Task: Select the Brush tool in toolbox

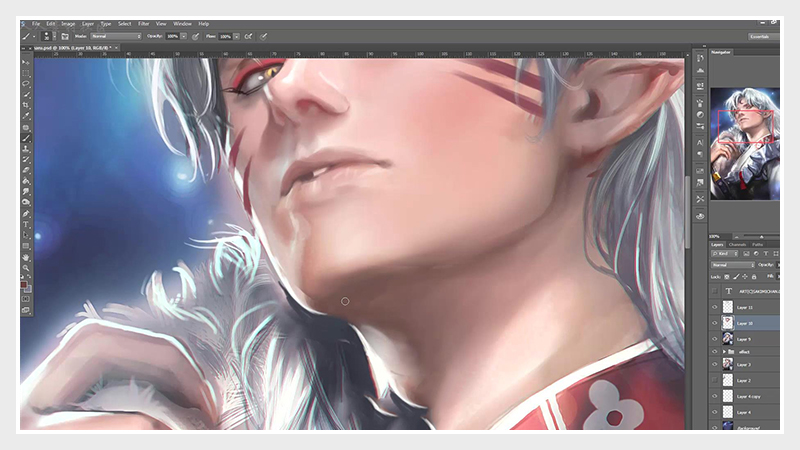Action: (x=26, y=138)
